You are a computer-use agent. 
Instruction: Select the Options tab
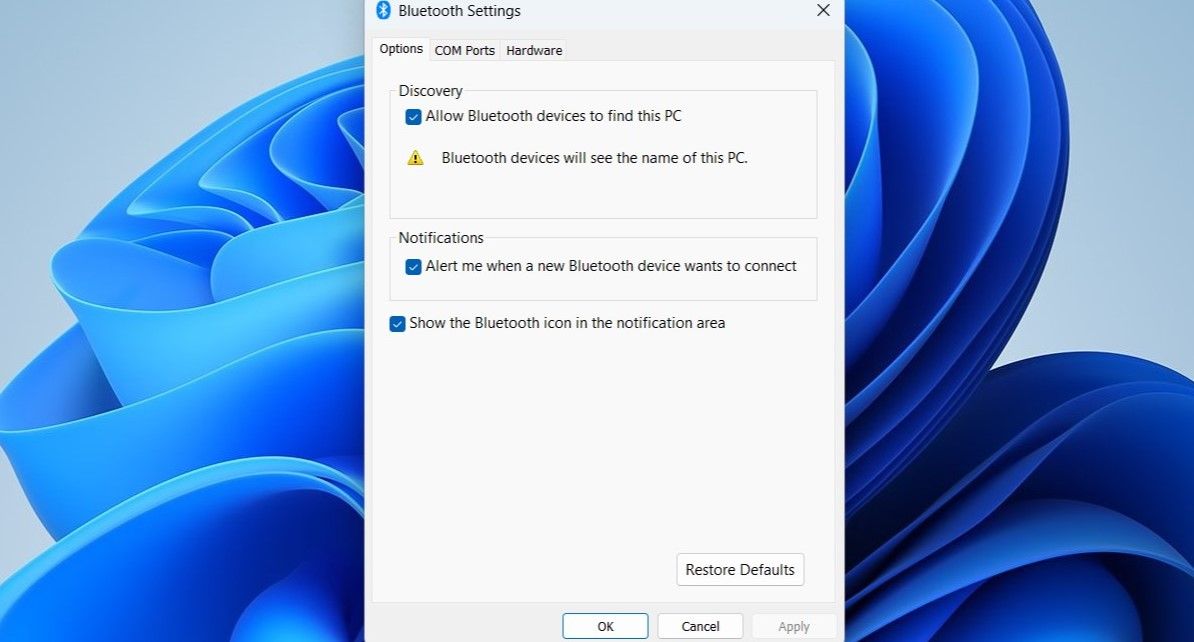coord(400,48)
